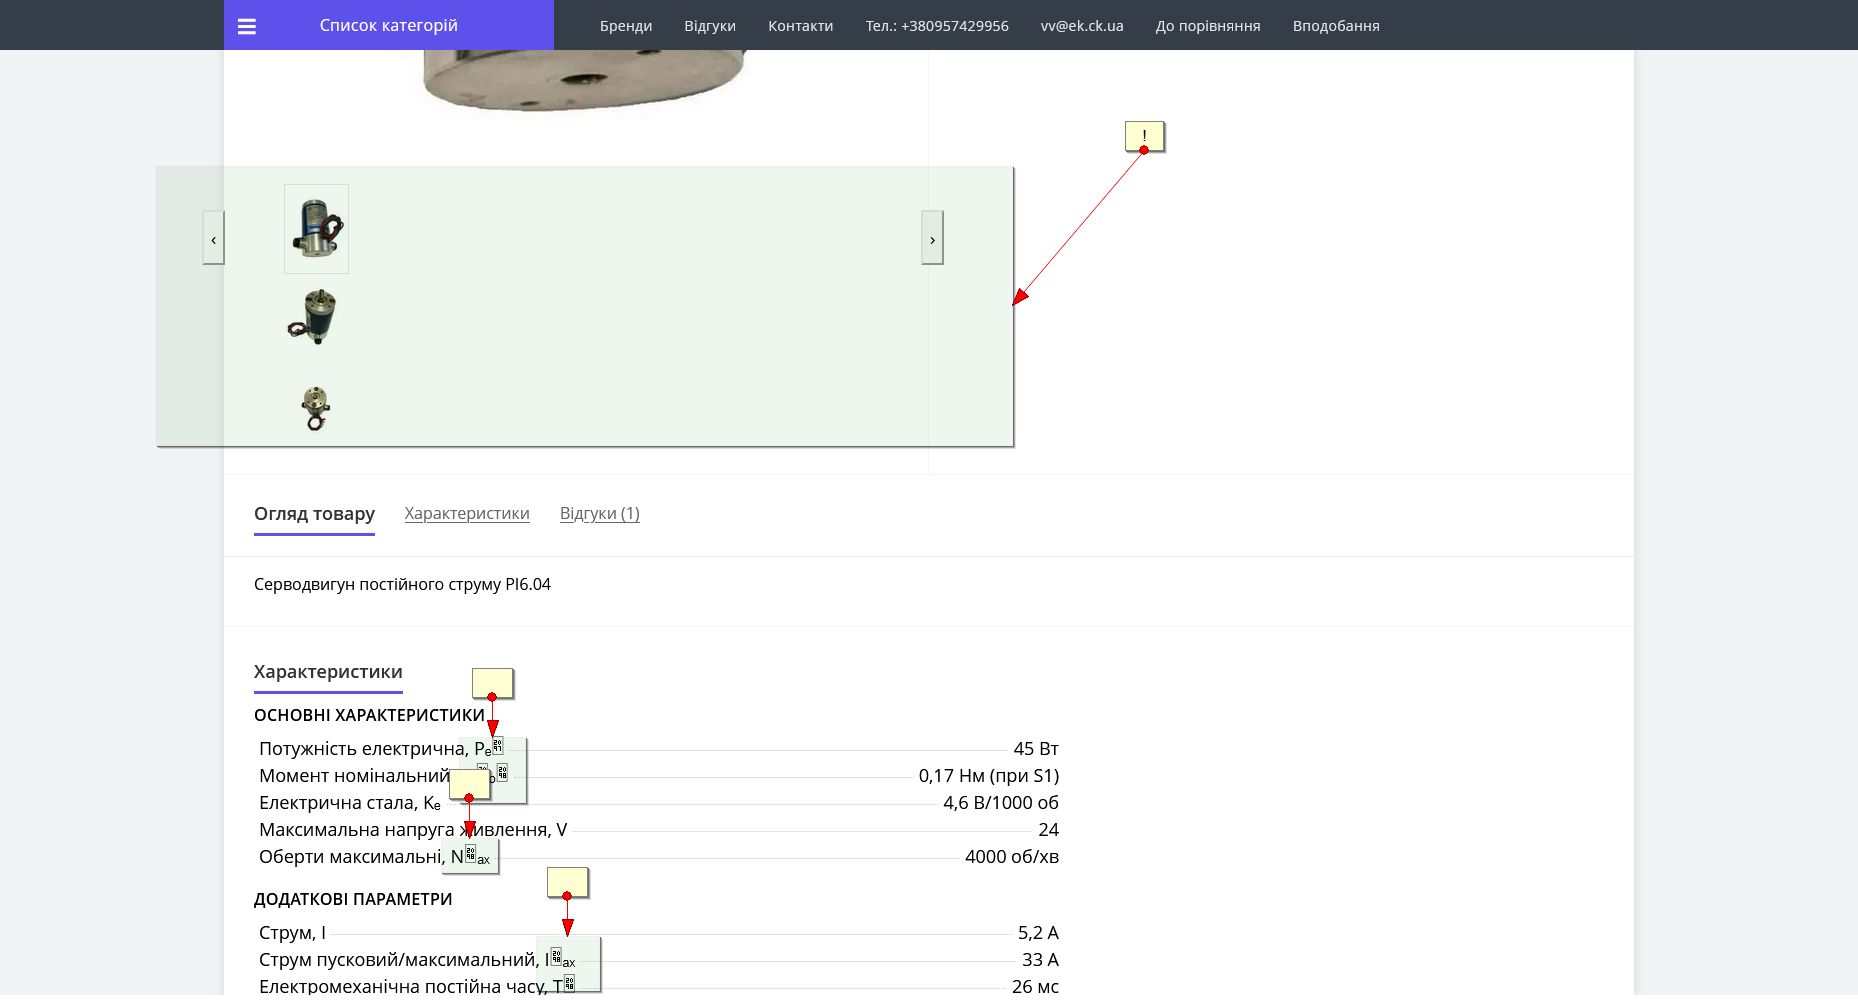Go to 'Відгуки' in the top navigation
This screenshot has height=1001, width=1858.
[x=710, y=26]
